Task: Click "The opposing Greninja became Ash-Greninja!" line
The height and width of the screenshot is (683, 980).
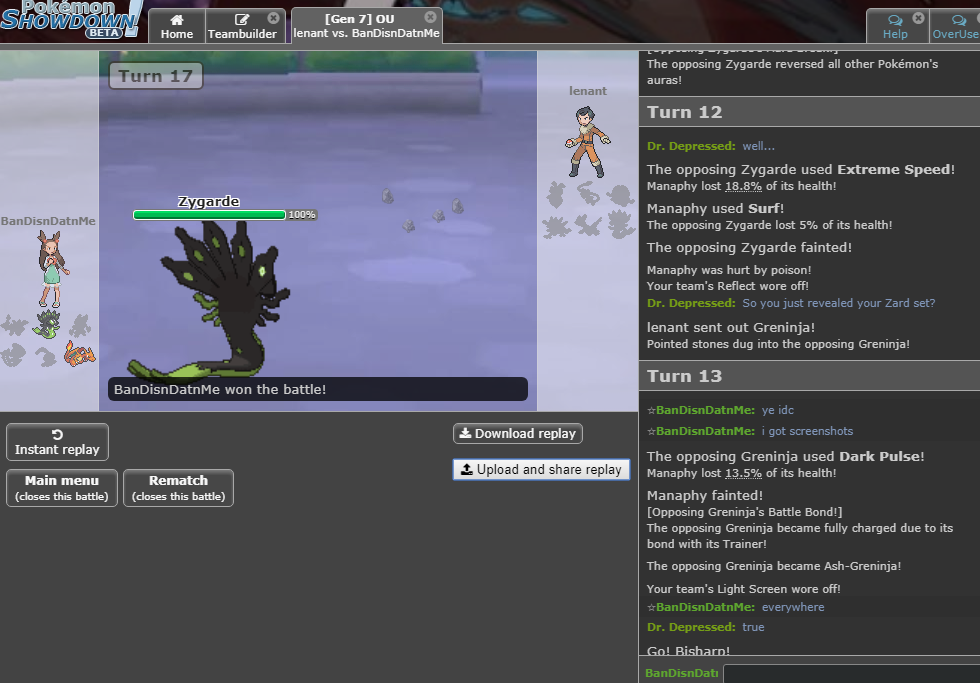Action: [x=774, y=566]
